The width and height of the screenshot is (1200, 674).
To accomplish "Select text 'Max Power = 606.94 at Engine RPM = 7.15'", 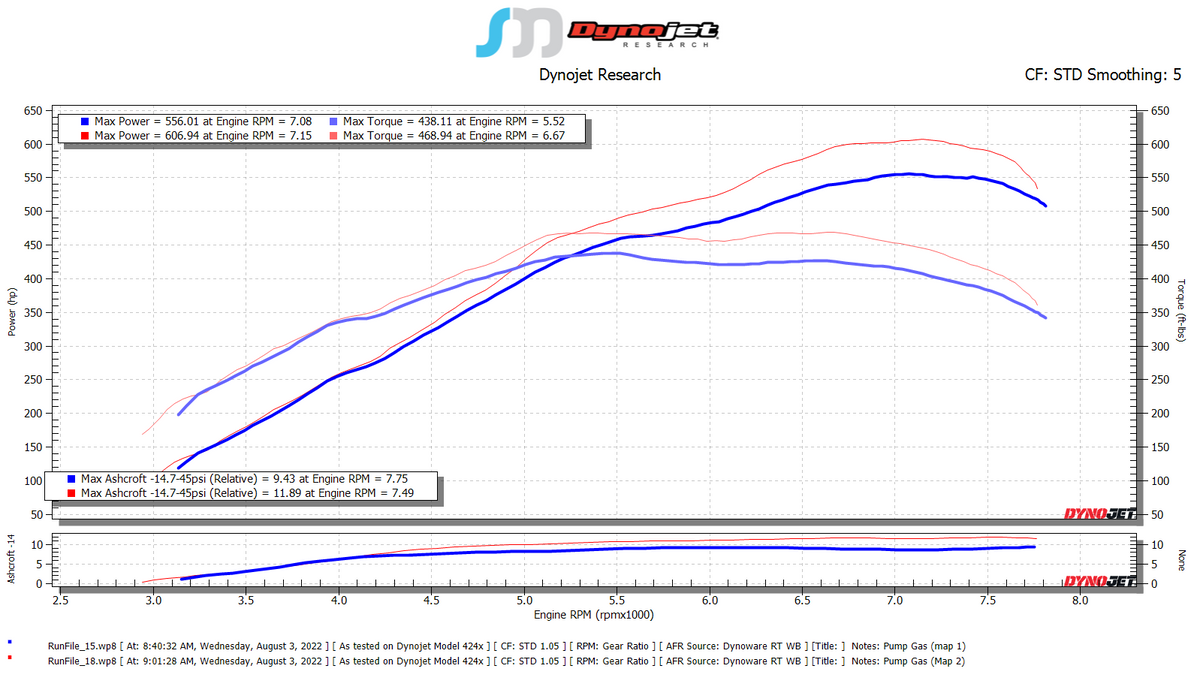I will click(x=203, y=136).
